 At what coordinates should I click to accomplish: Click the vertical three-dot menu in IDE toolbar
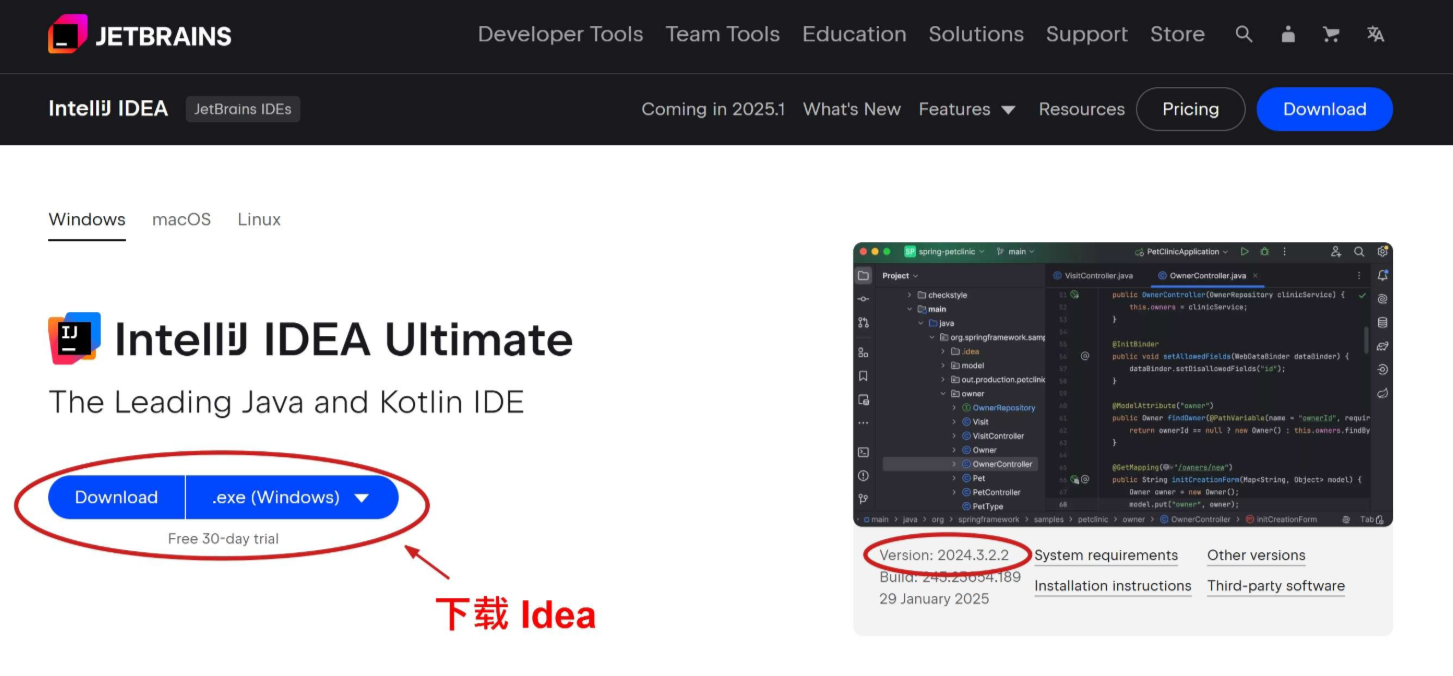[1285, 252]
